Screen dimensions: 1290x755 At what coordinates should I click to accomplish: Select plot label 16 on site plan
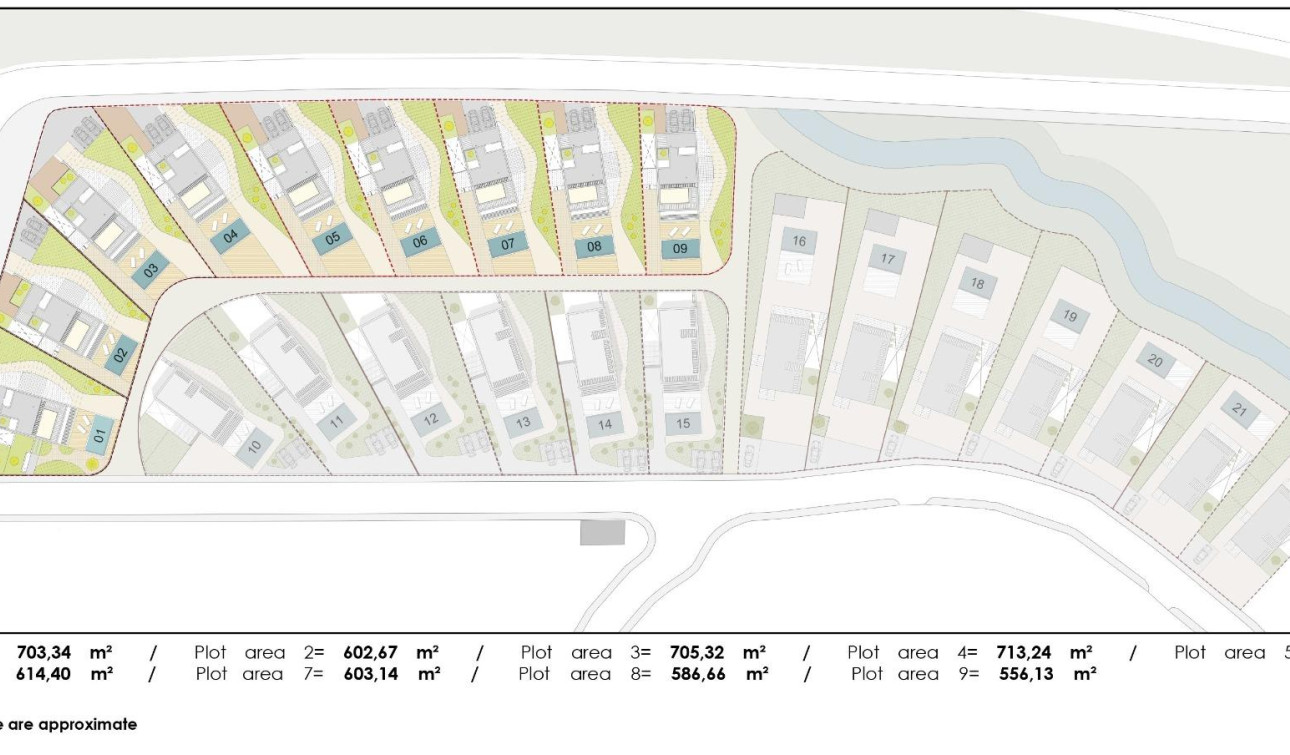click(x=799, y=241)
